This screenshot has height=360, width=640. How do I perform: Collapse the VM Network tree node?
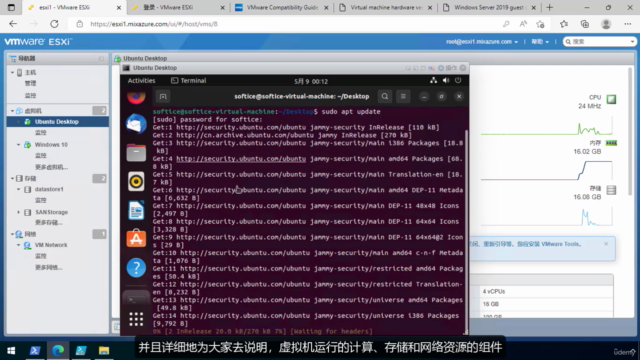tap(19, 245)
